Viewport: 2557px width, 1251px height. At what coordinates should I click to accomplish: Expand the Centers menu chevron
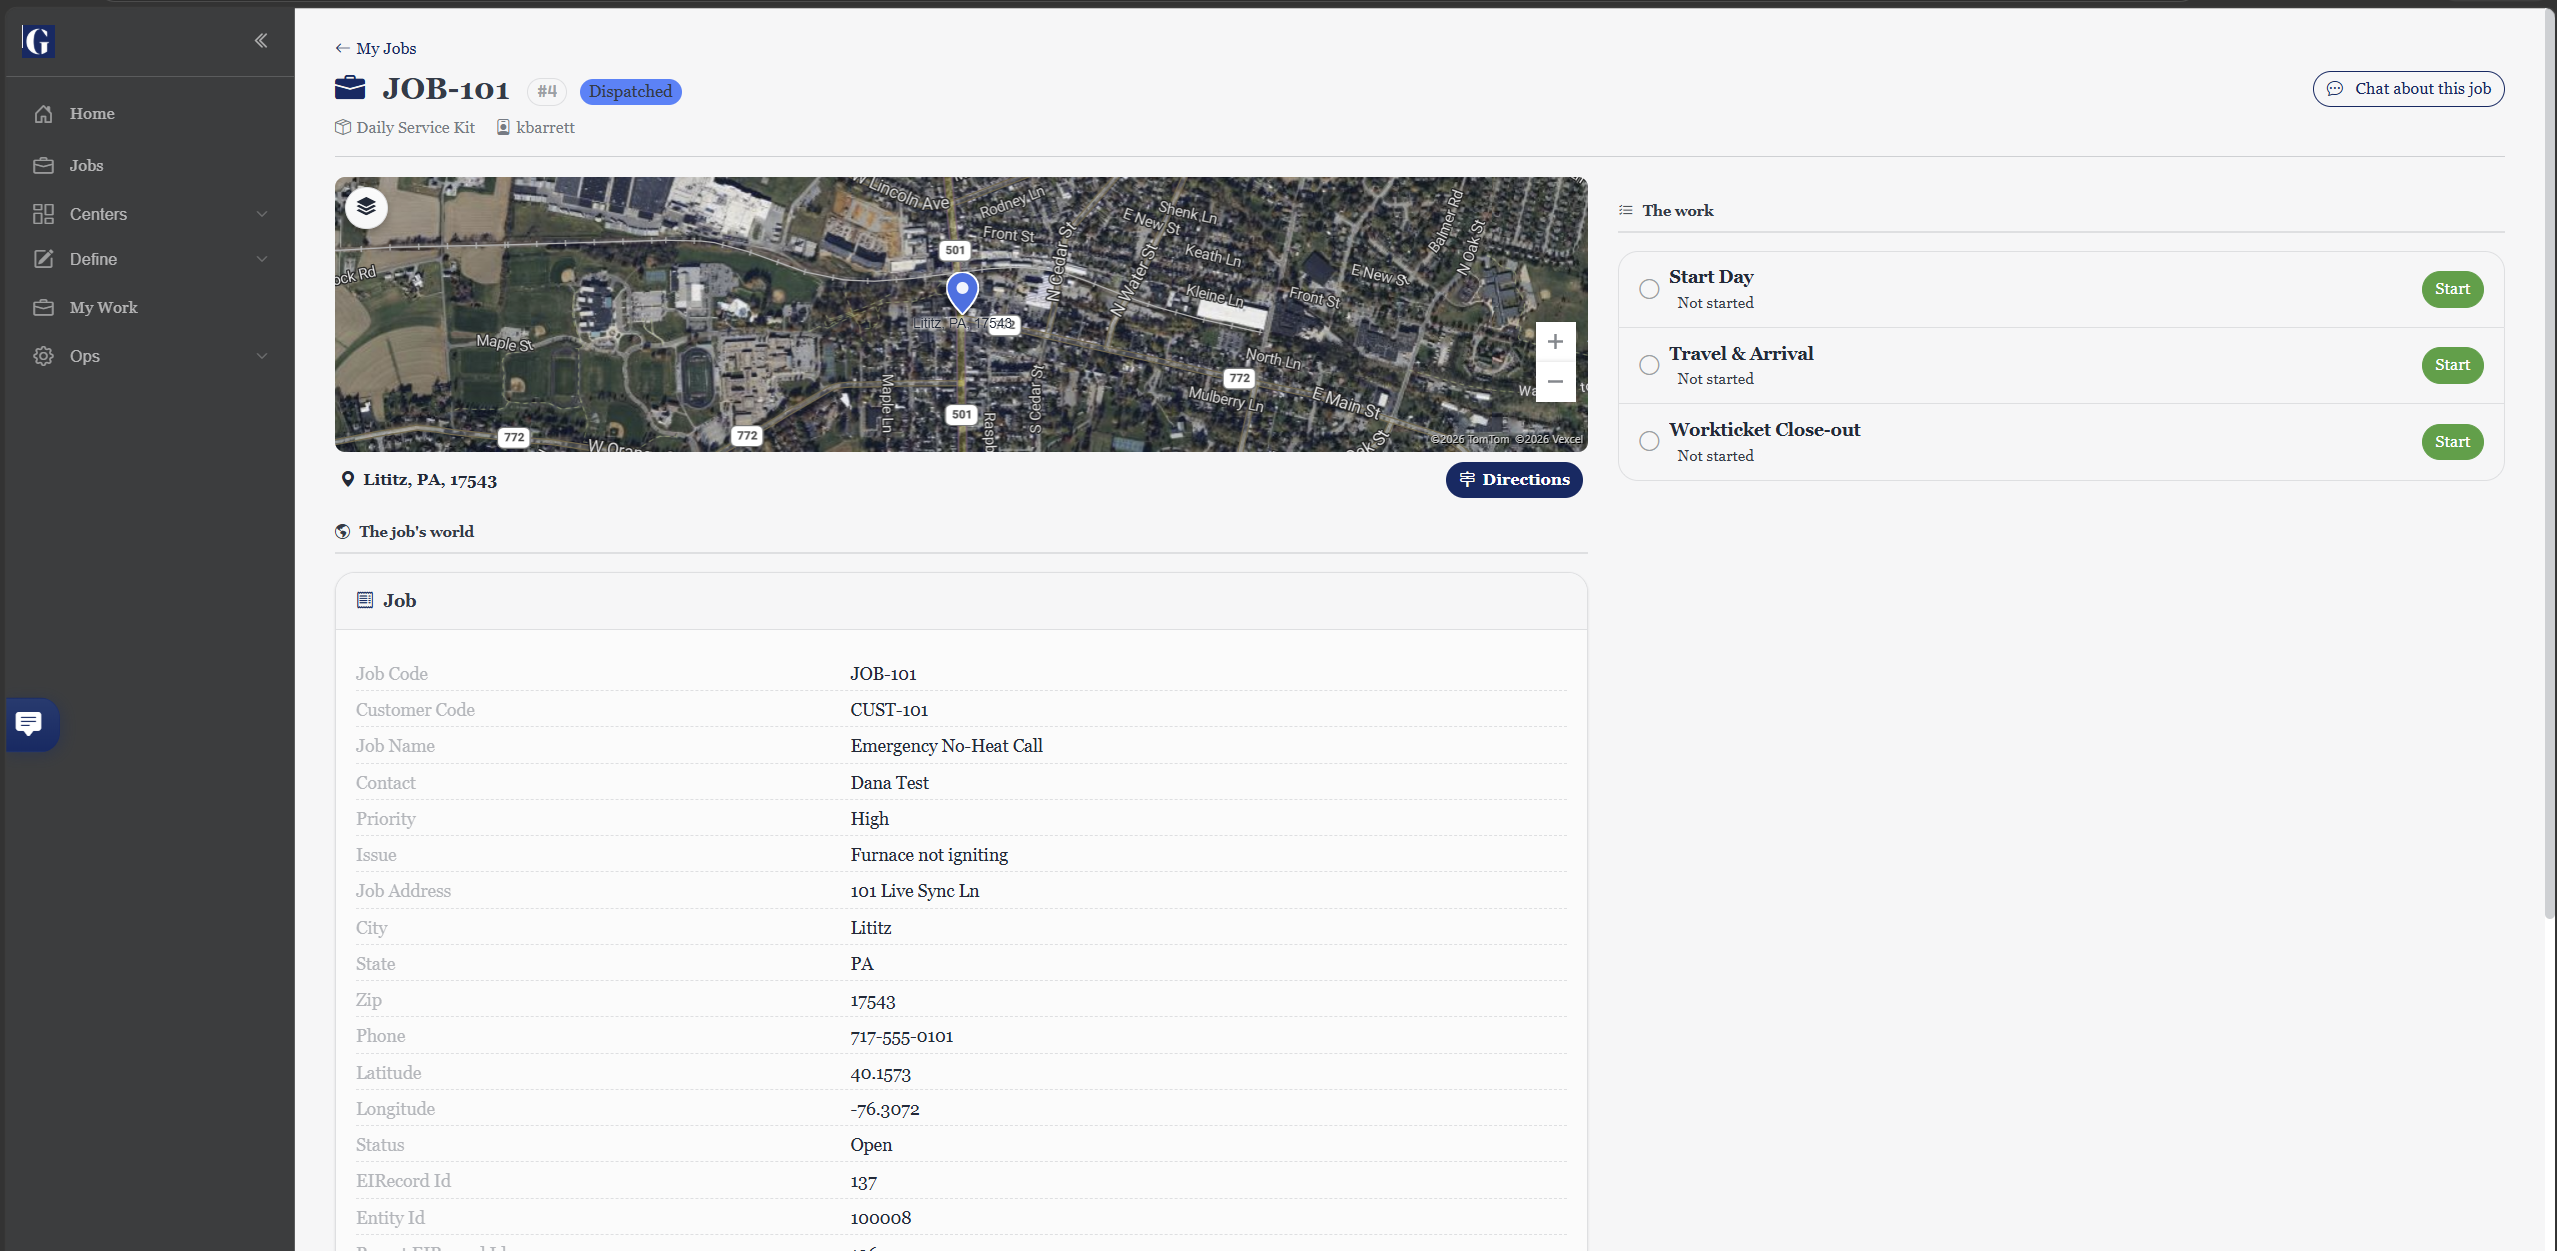tap(262, 214)
